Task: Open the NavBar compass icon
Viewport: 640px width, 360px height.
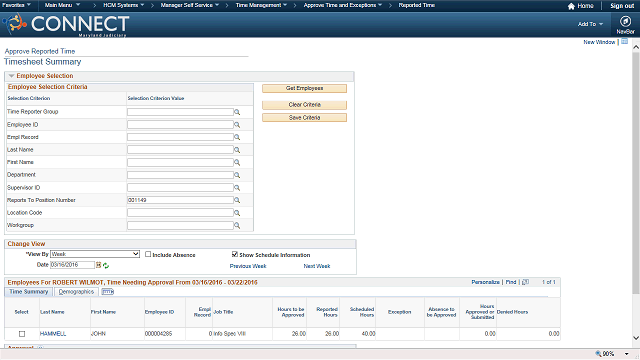Action: tap(625, 21)
